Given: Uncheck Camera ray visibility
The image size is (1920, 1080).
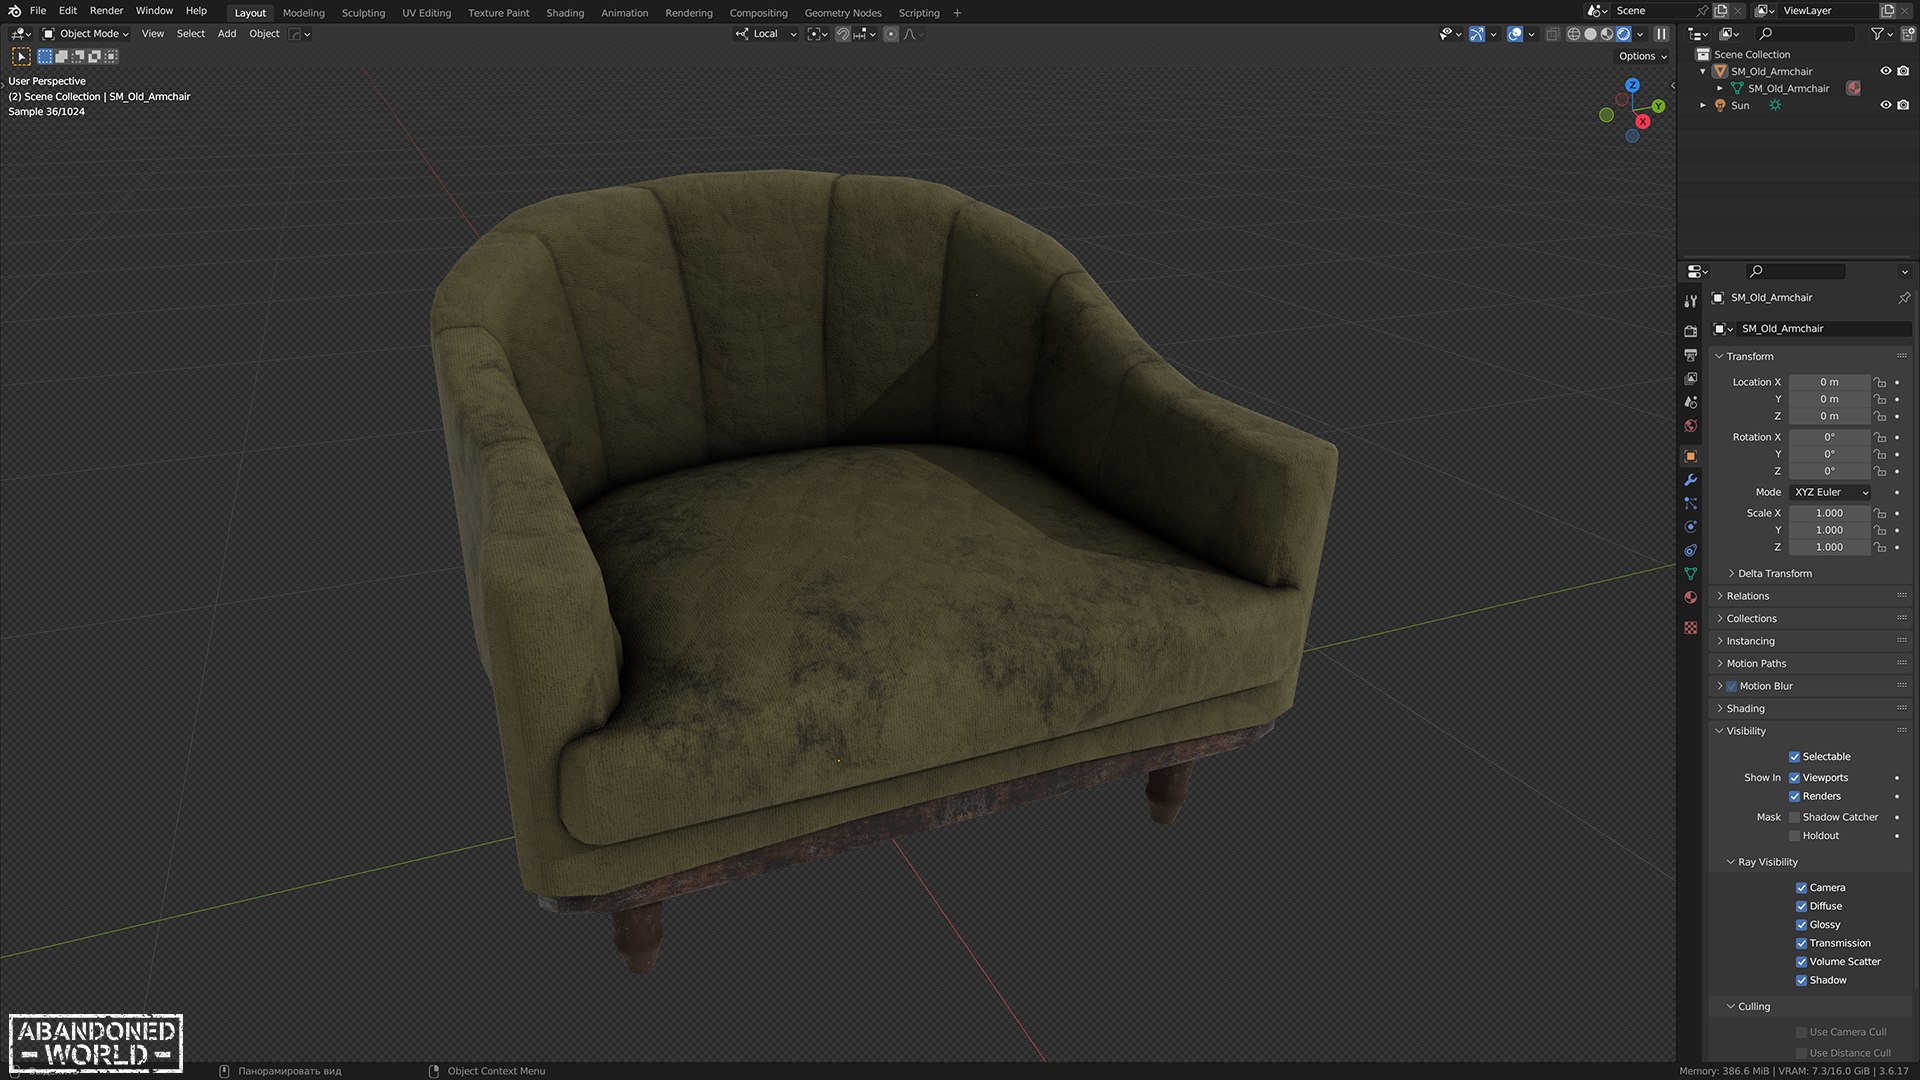Looking at the screenshot, I should tap(1801, 888).
